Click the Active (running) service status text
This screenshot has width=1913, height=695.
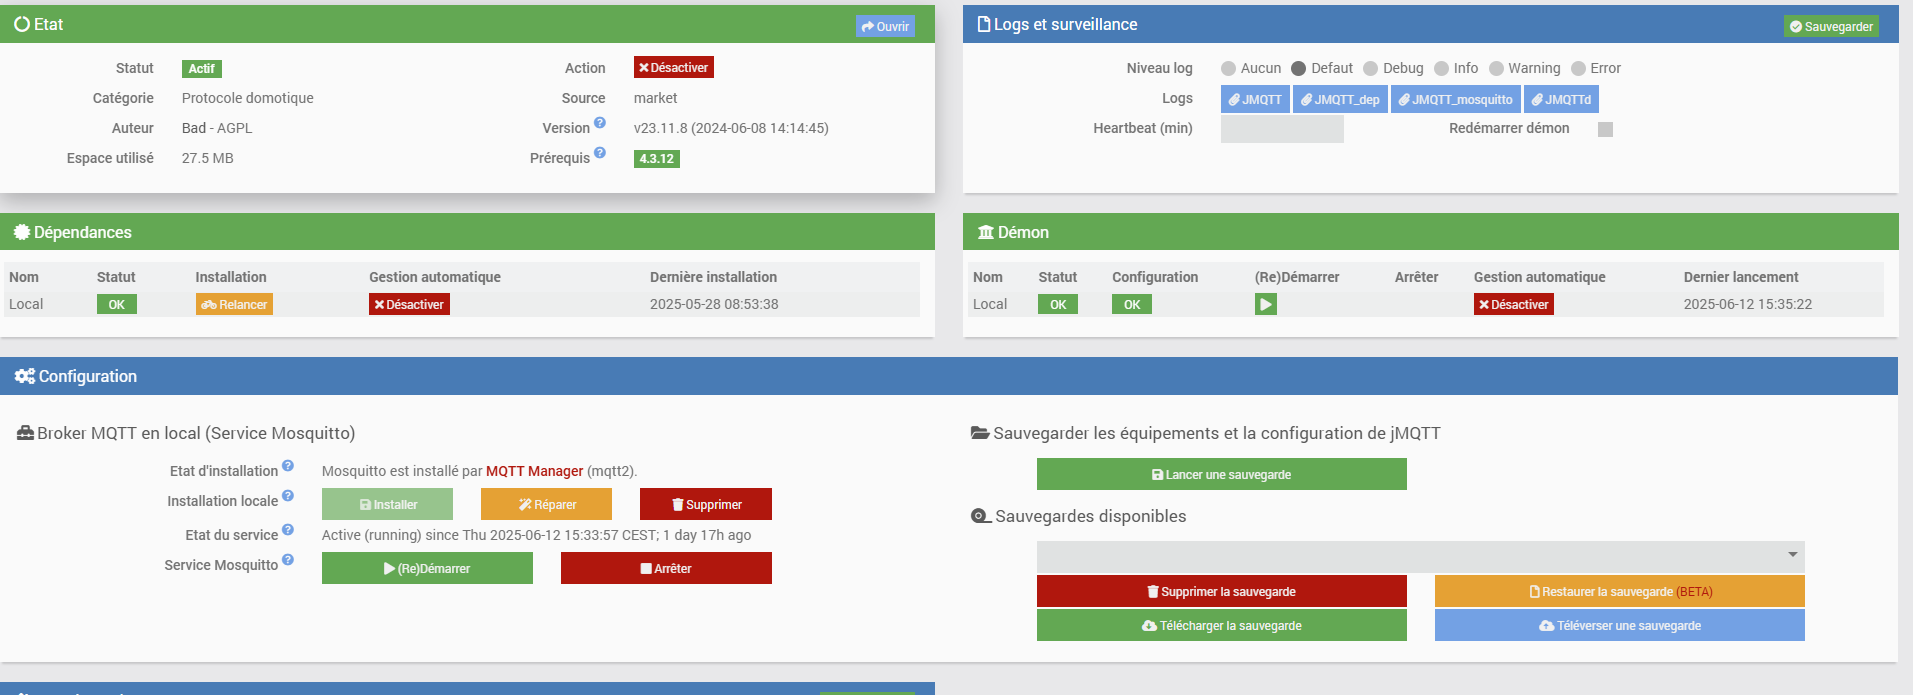click(536, 535)
